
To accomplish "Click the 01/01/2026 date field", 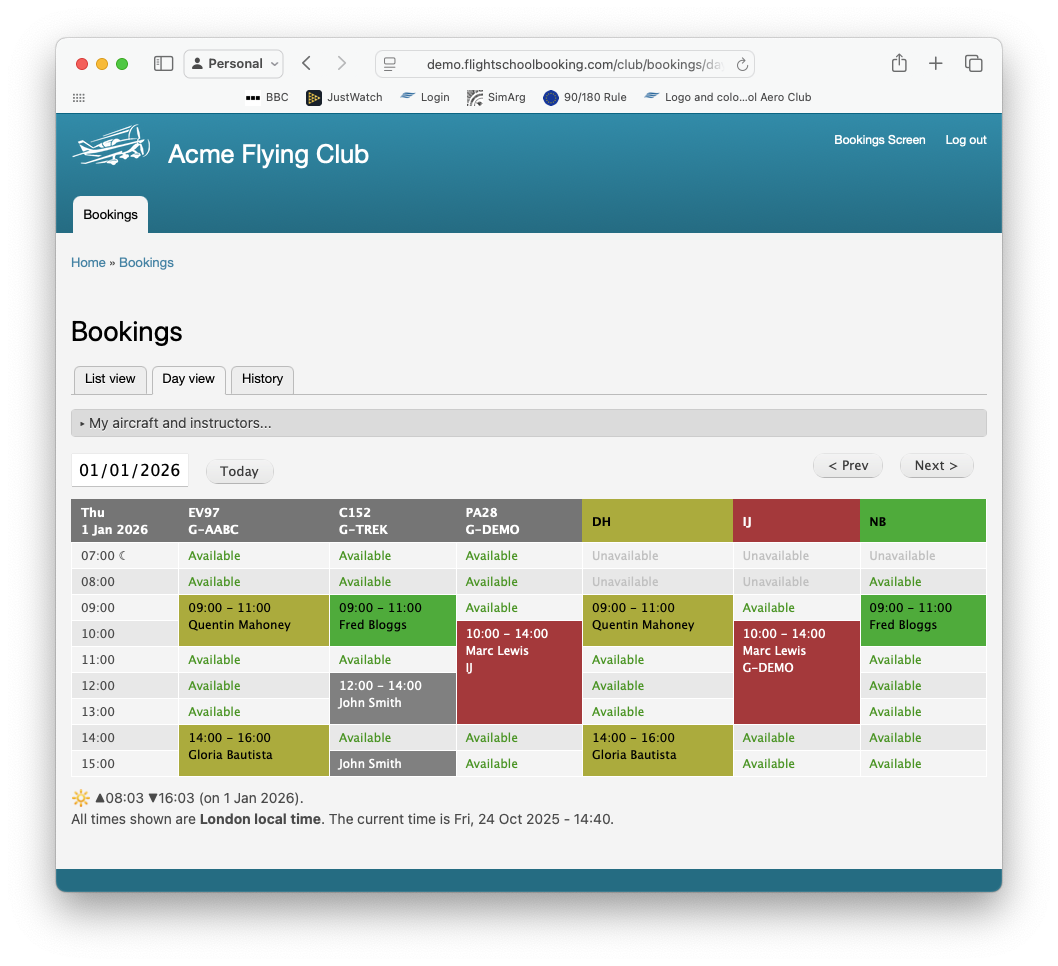I will point(130,471).
